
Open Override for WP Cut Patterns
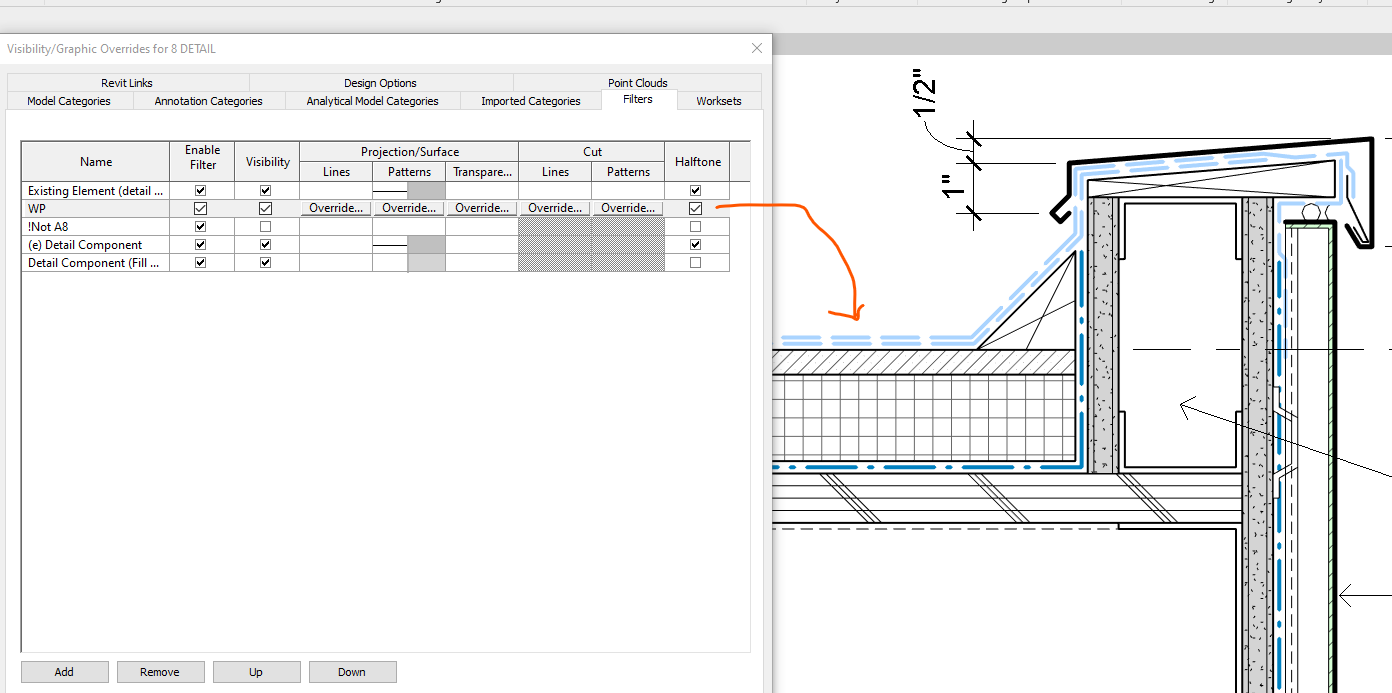(627, 208)
